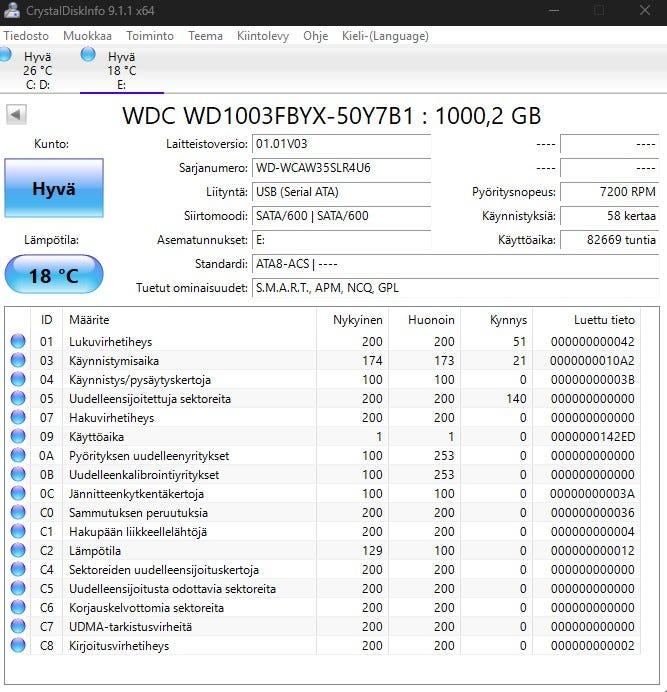The image size is (667, 692).
Task: Open the Tiedosto menu
Action: 26,36
